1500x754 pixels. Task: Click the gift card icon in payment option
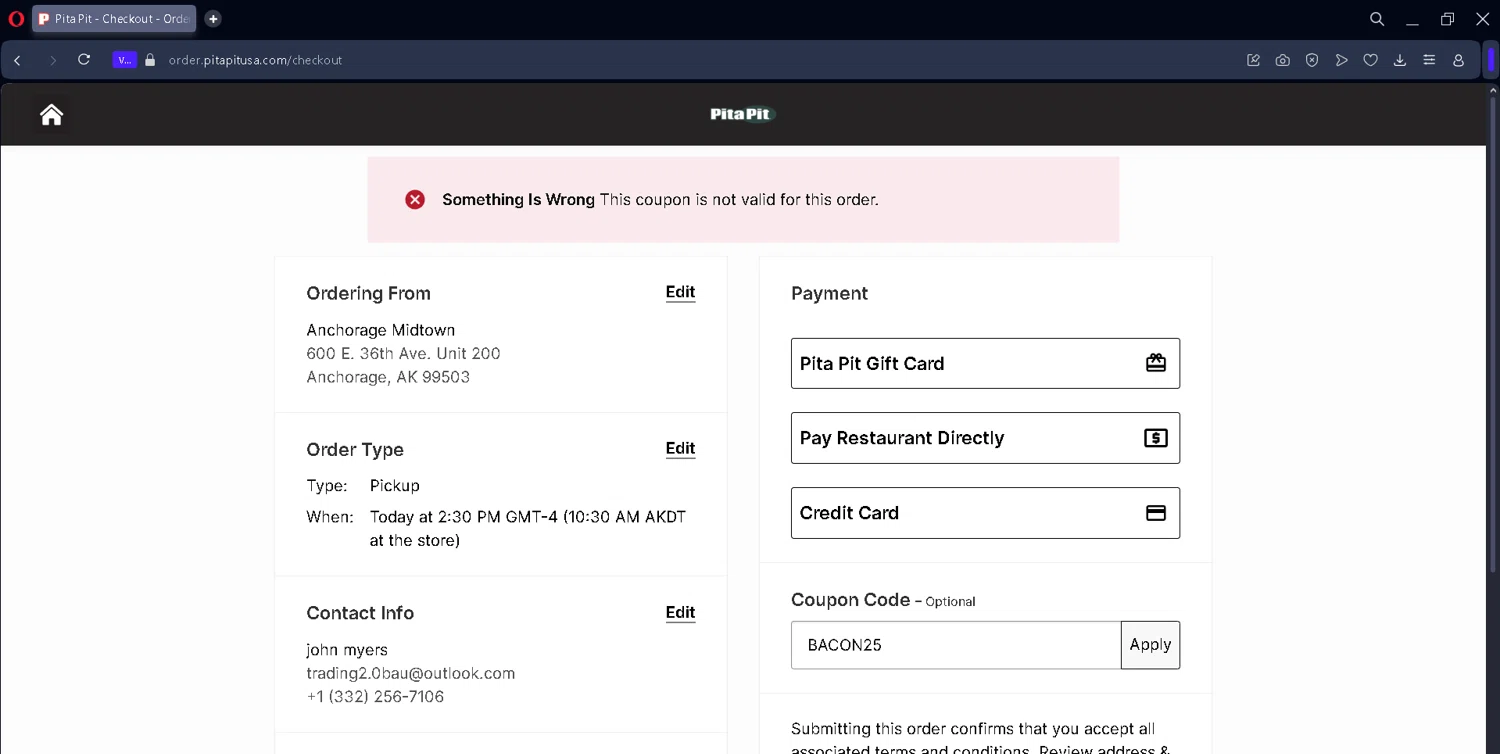1156,363
